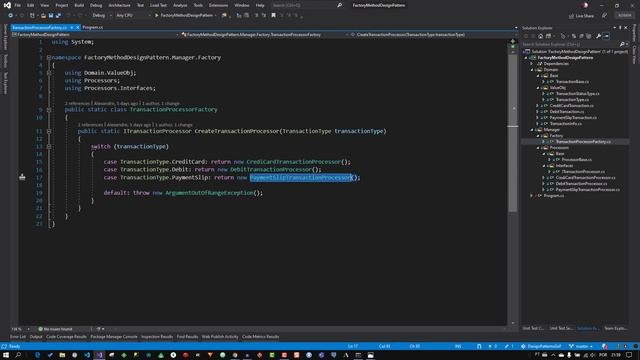Select TransactionStatusType.cs in Solution Explorer
The height and width of the screenshot is (360, 640).
577,94
